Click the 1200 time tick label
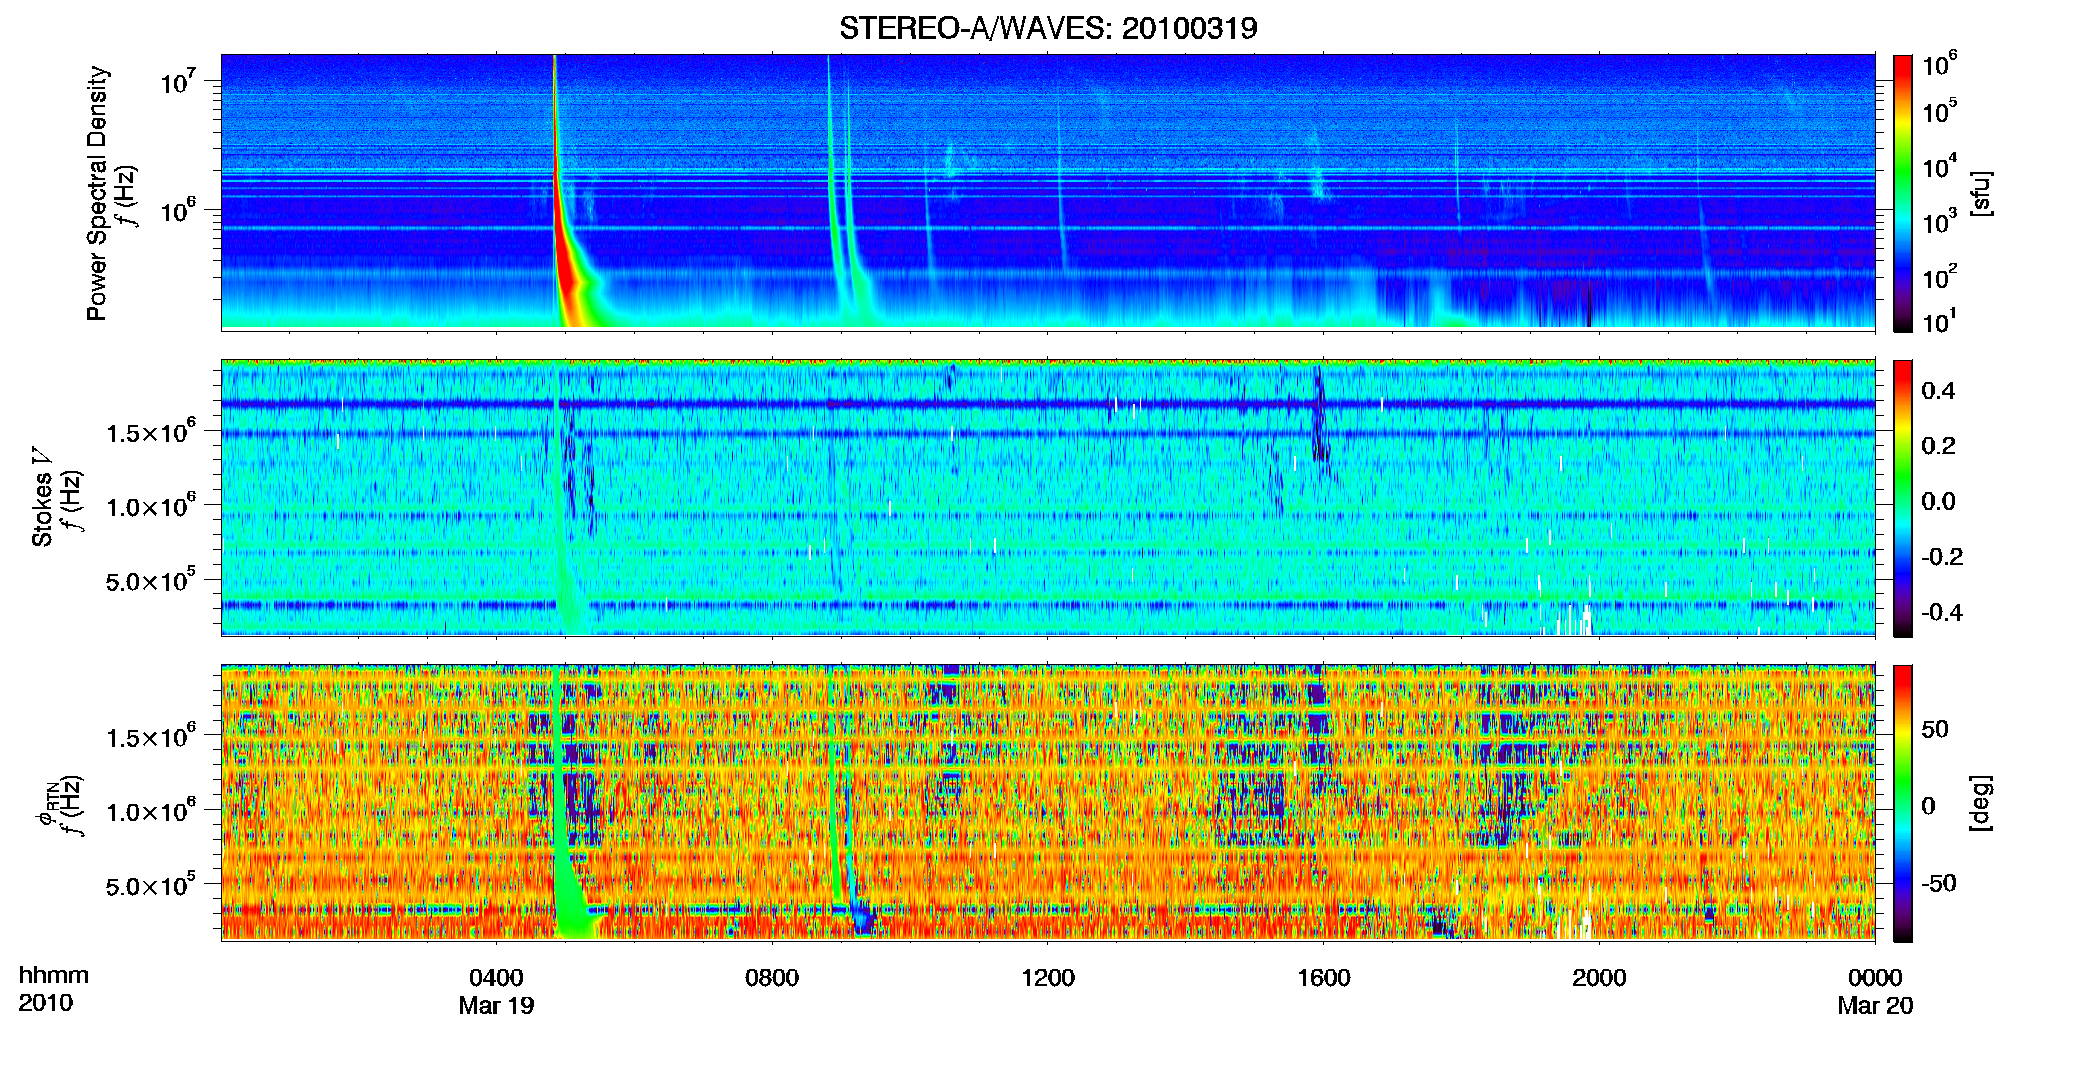The image size is (2096, 1080). 1048,977
